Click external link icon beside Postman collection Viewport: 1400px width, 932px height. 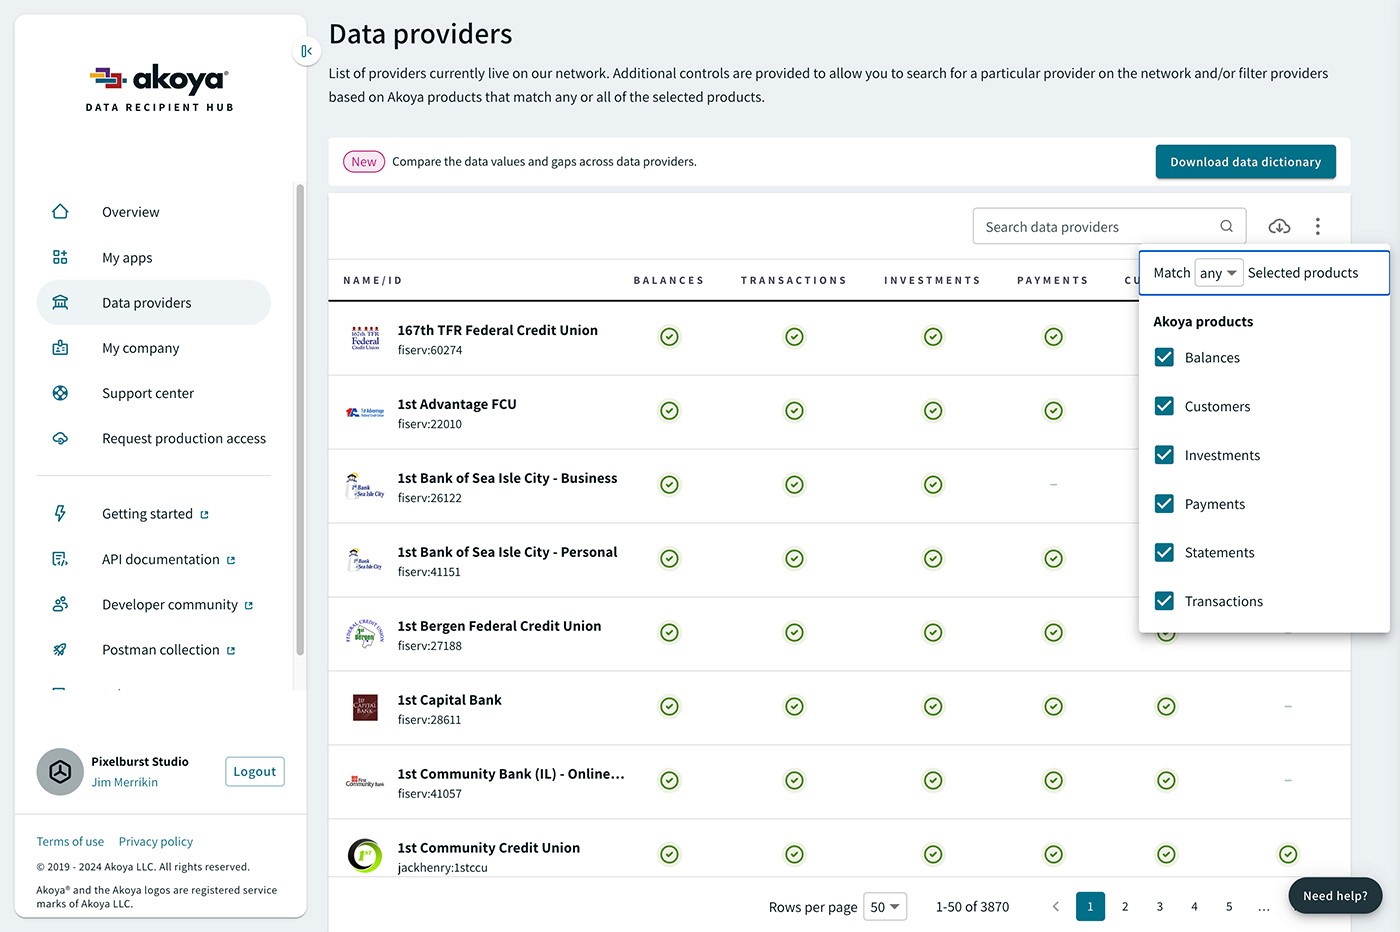point(231,651)
